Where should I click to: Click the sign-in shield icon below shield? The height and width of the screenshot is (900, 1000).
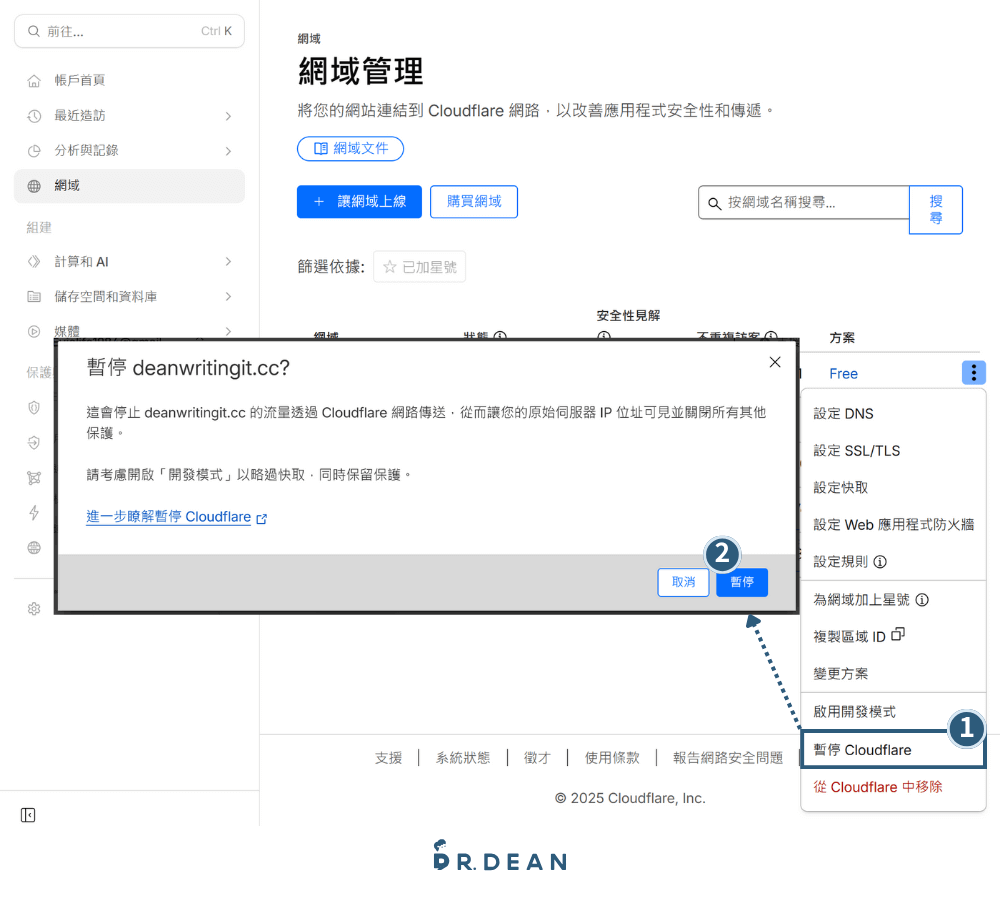point(34,443)
